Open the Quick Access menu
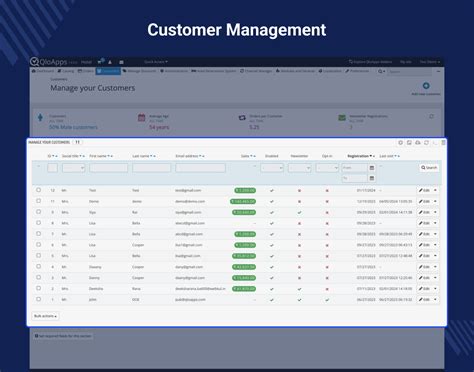The image size is (474, 372). [x=156, y=62]
